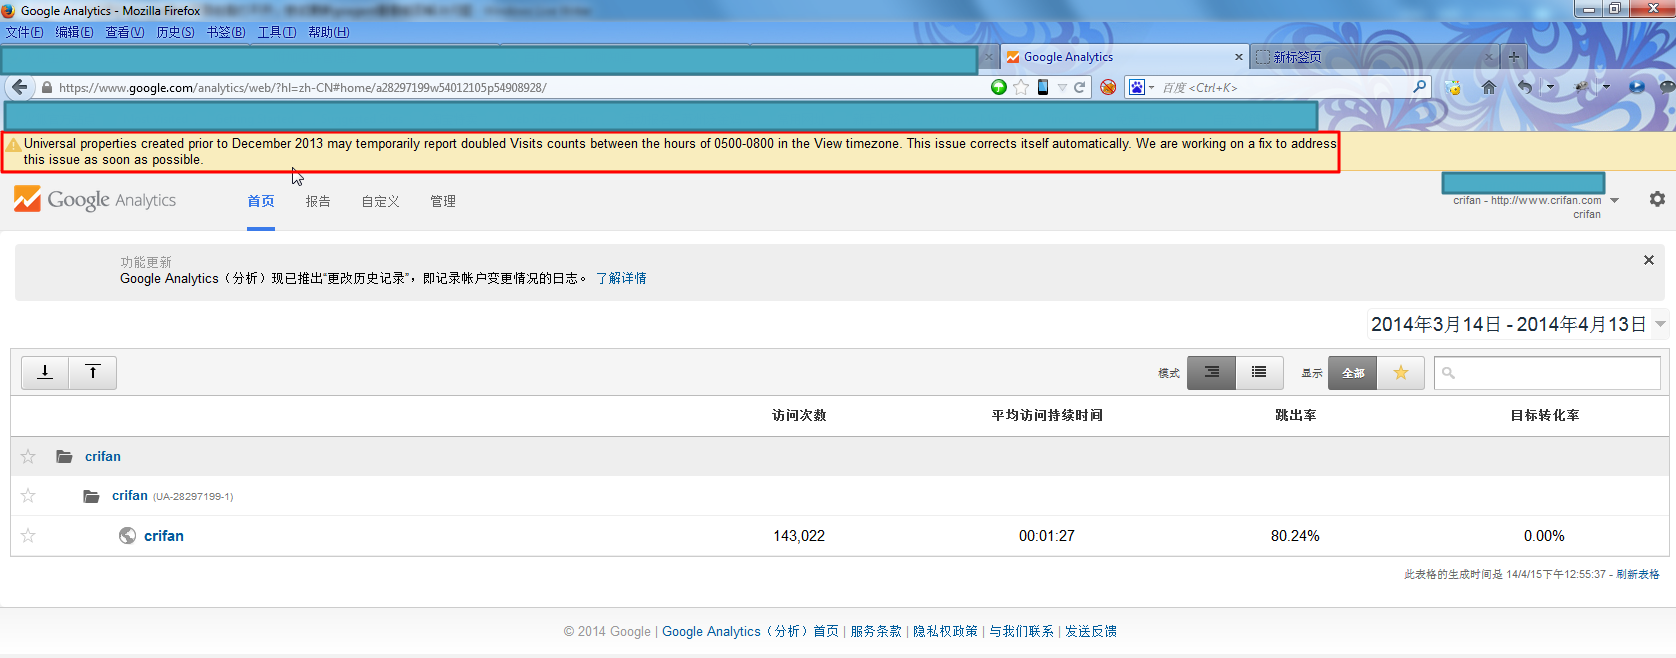
Task: Open the 书签(B) menu
Action: coord(226,32)
